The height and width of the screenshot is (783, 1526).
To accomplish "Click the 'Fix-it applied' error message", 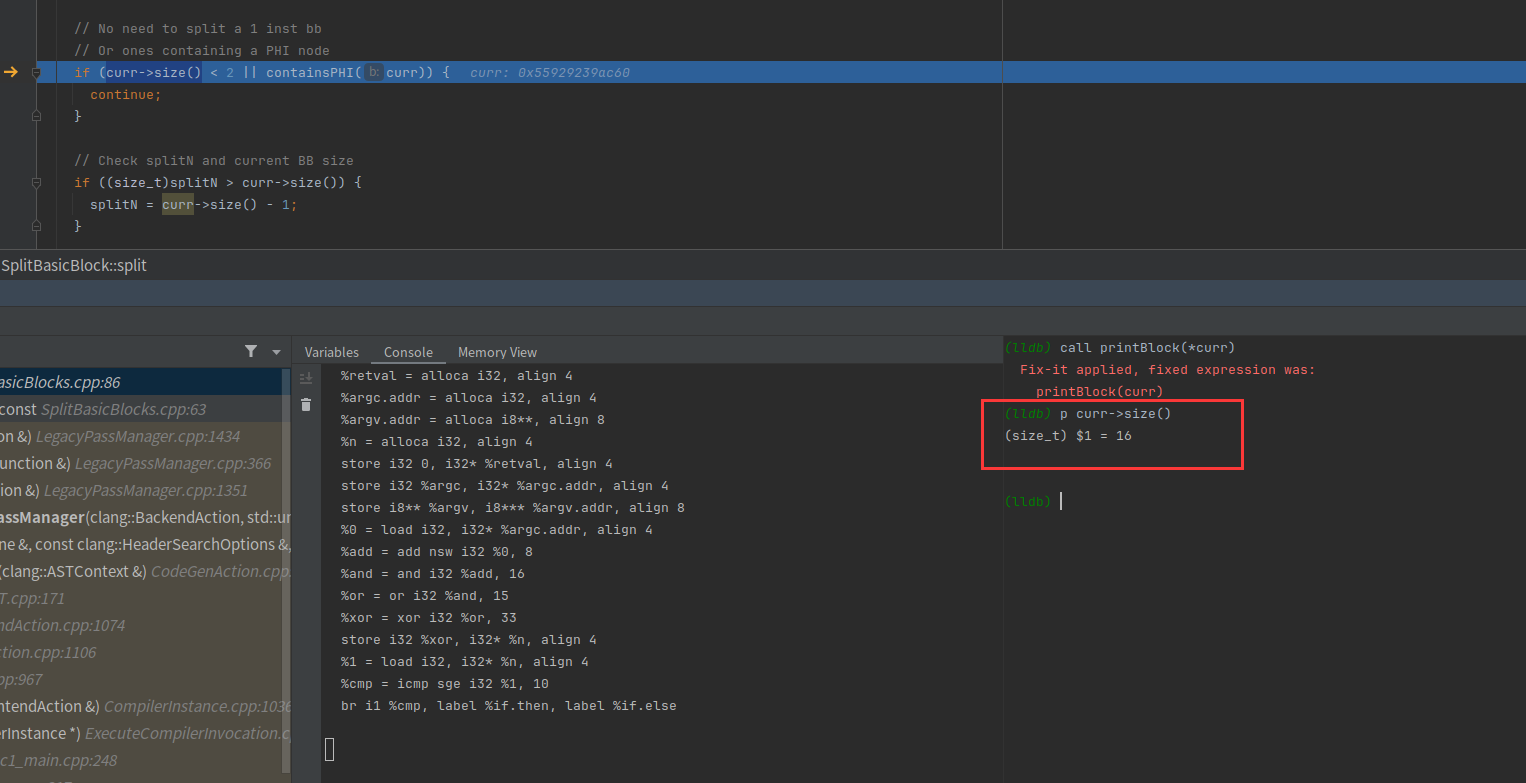I will point(1167,370).
